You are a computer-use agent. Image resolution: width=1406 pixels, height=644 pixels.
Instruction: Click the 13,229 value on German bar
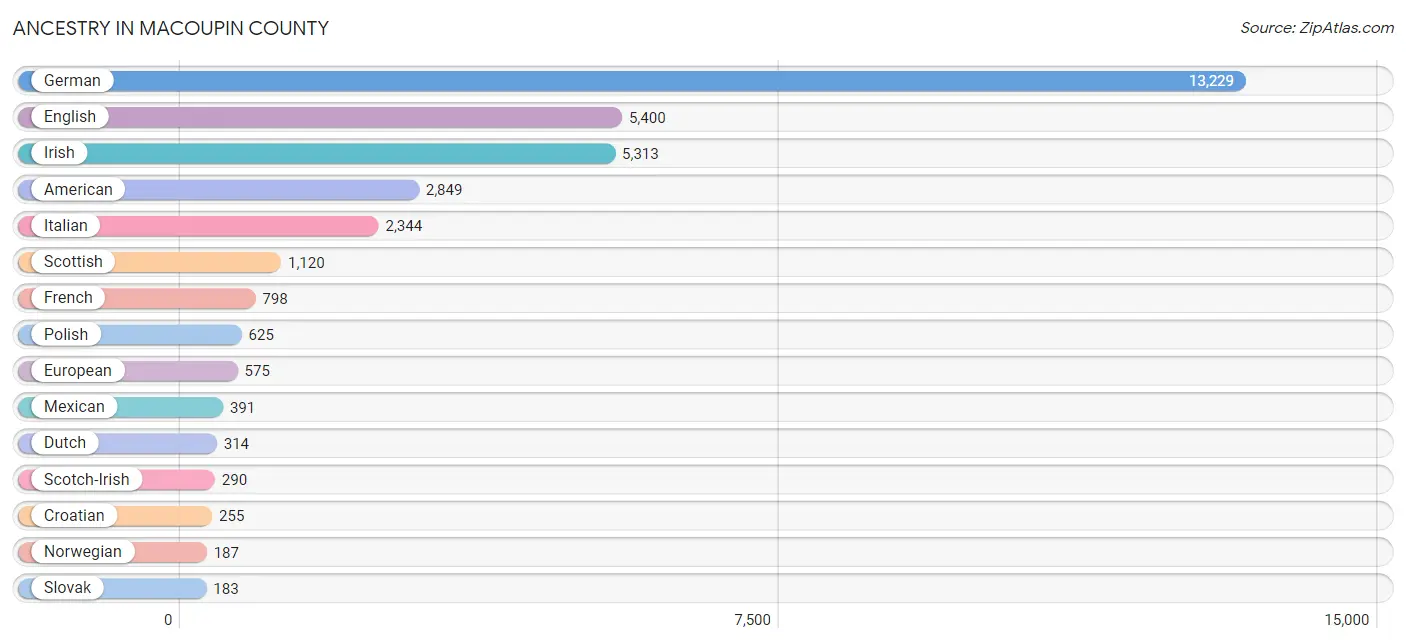(1211, 81)
